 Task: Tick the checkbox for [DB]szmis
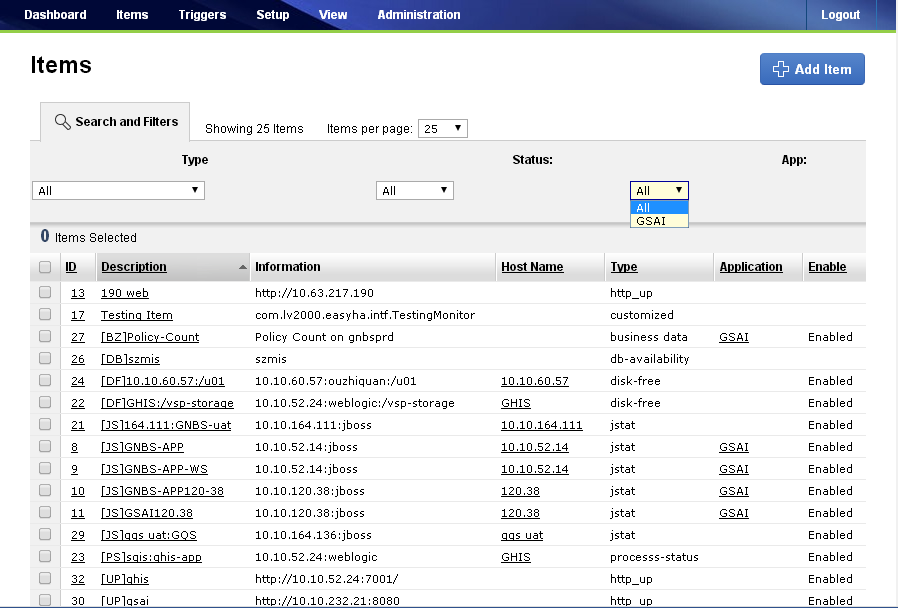(x=45, y=358)
